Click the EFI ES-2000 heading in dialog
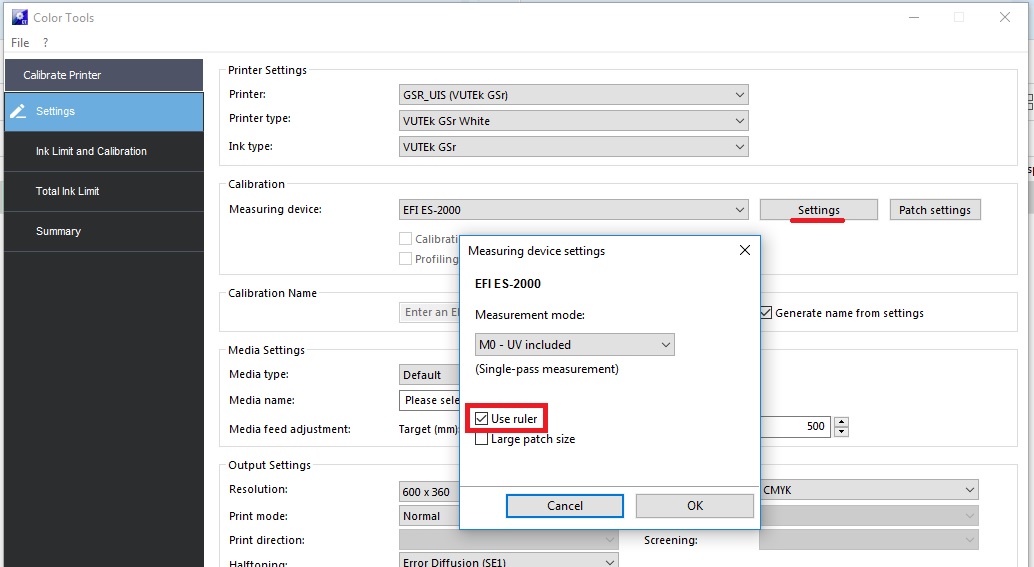Image resolution: width=1034 pixels, height=567 pixels. (508, 284)
